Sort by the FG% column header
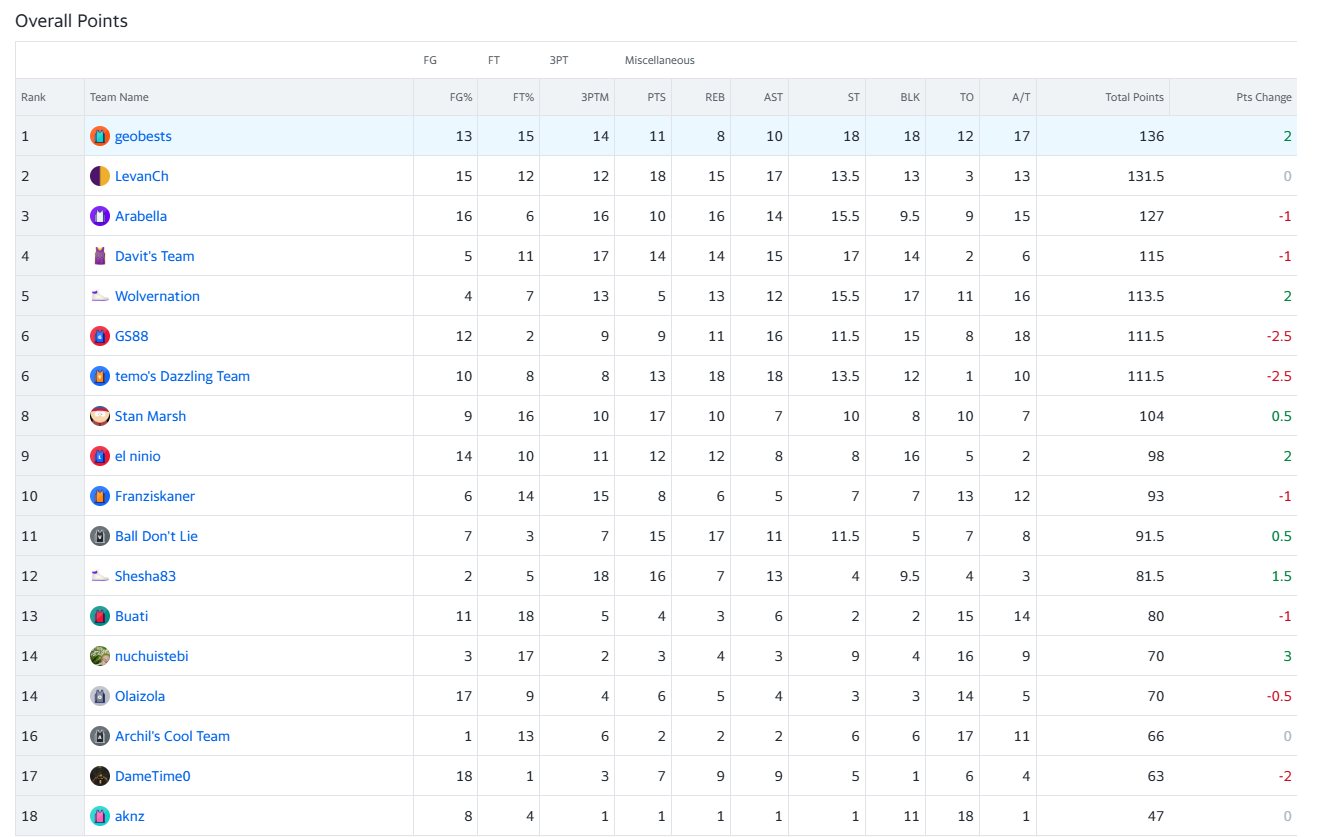This screenshot has height=837, width=1343. point(461,97)
